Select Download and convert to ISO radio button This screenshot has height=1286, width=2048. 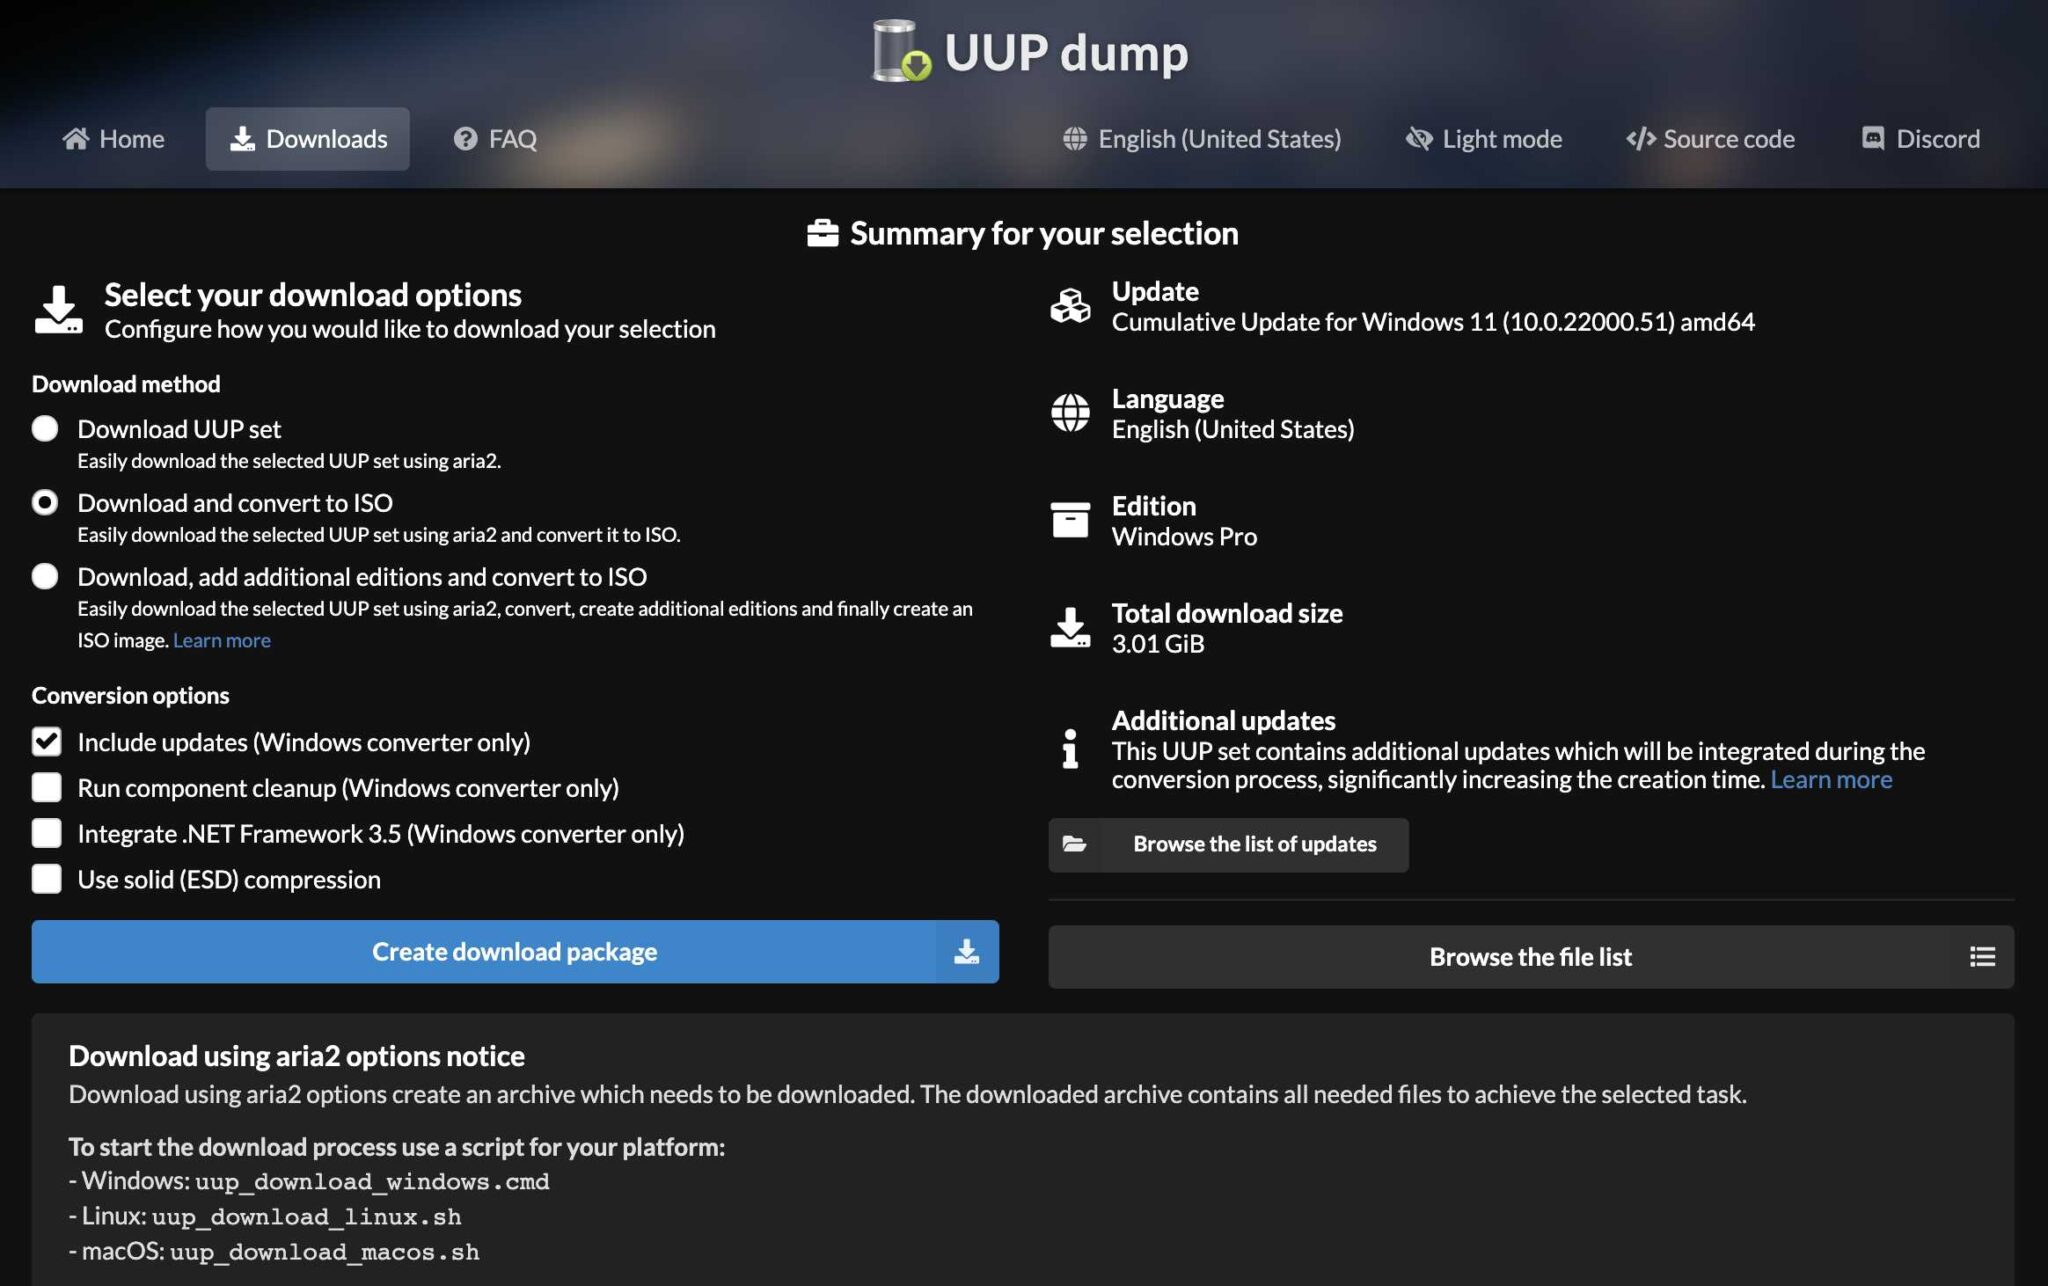(44, 502)
